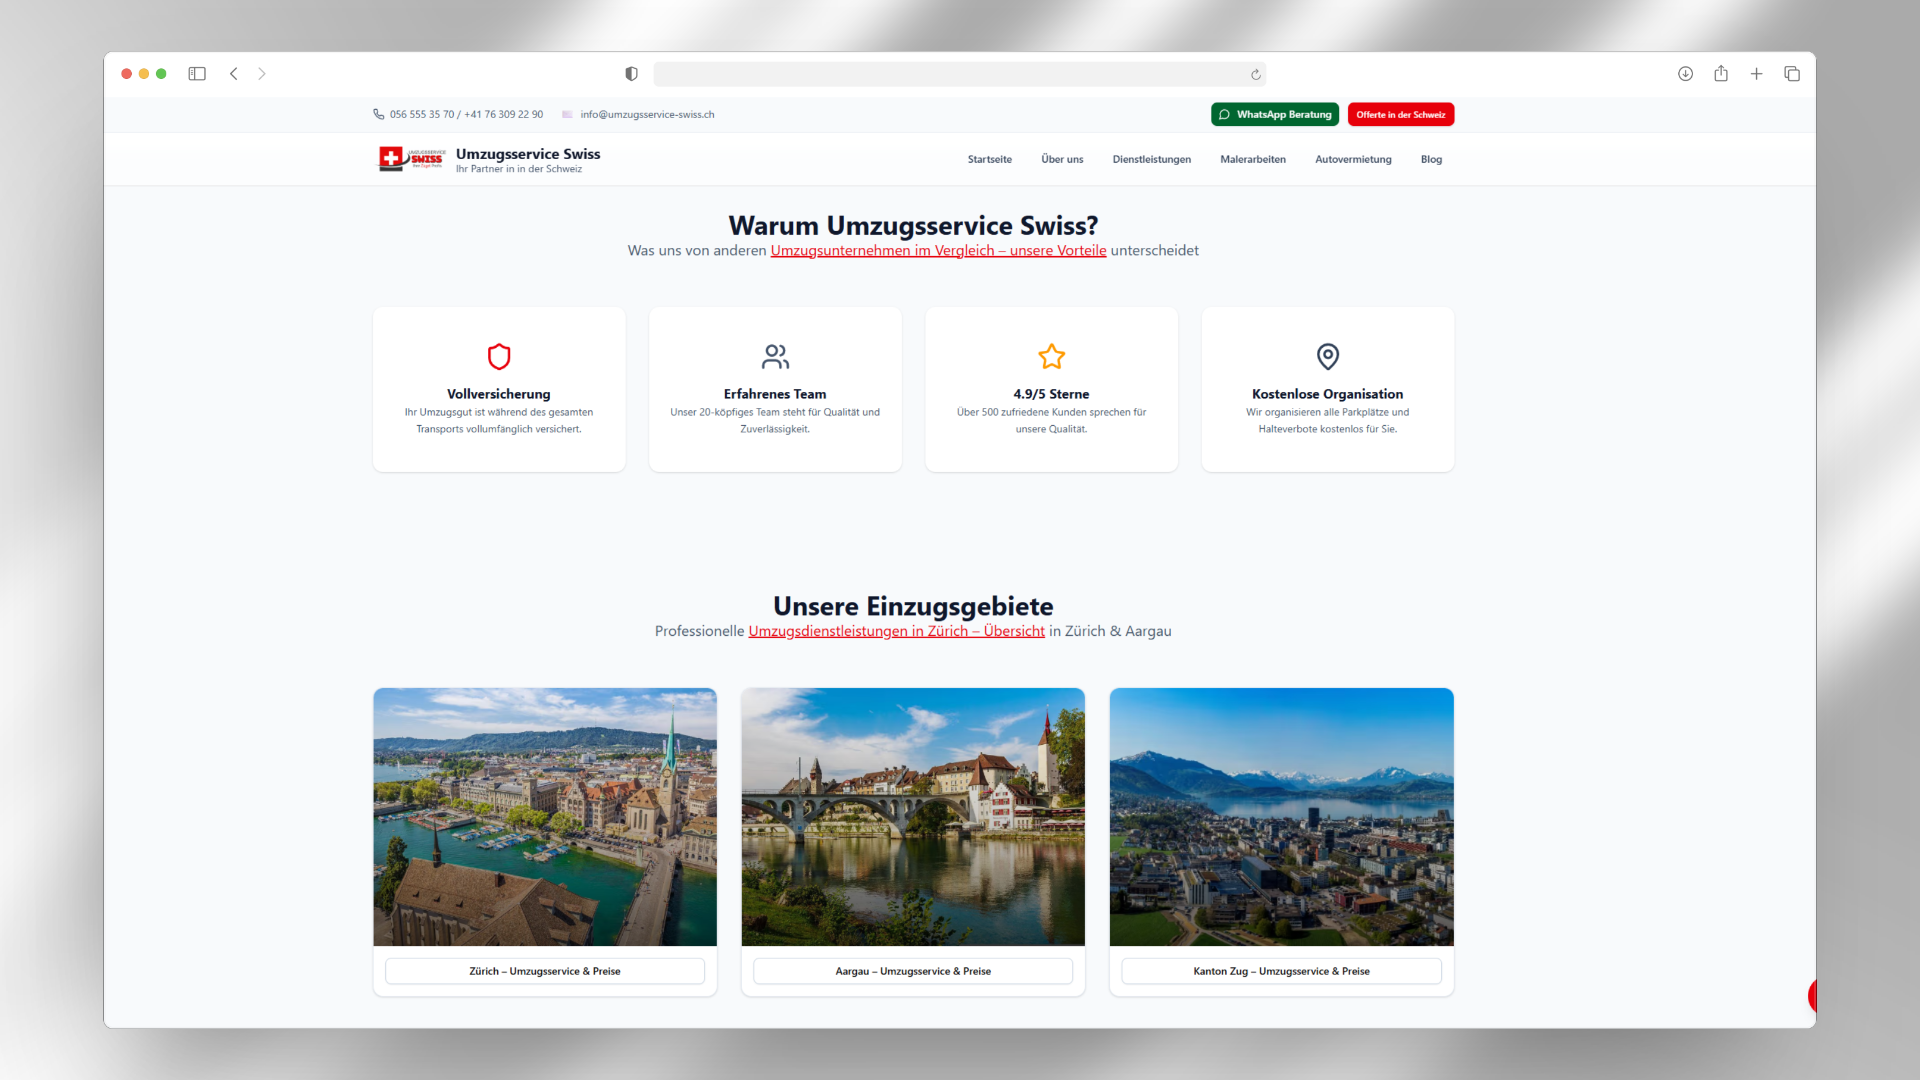The height and width of the screenshot is (1080, 1920).
Task: Open the 'Umzugsunternehmen im Vergleich – unsere Vorteile' link
Action: [938, 251]
